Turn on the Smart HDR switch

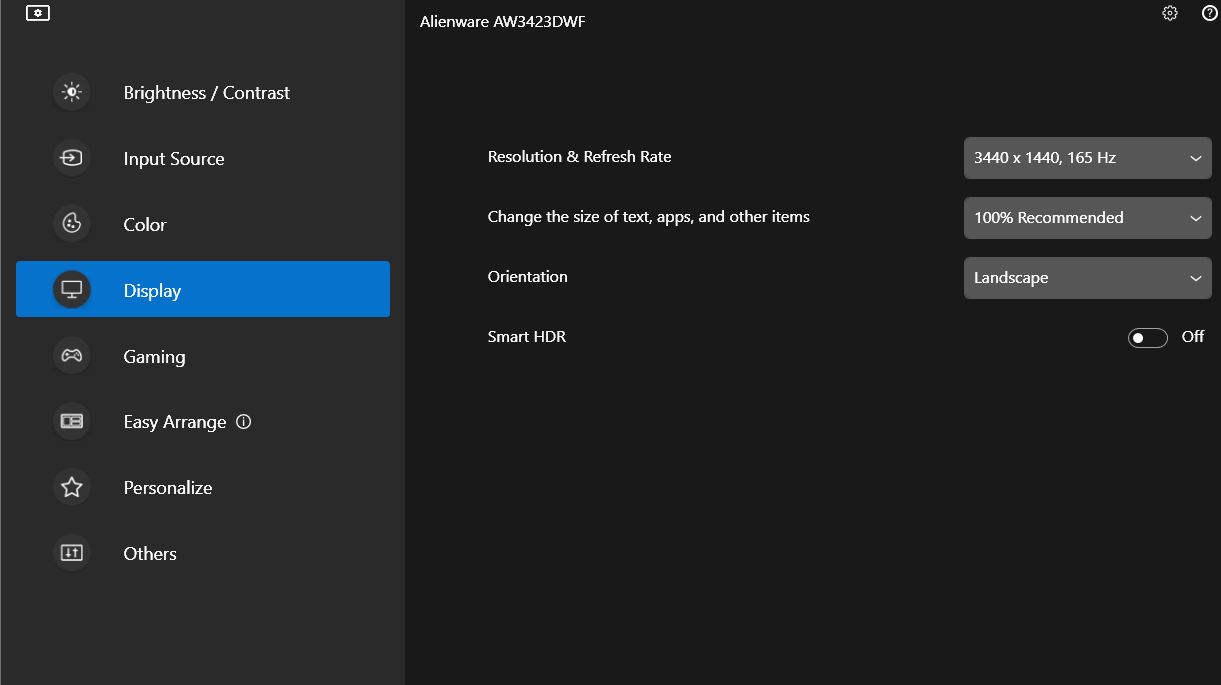[x=1147, y=338]
